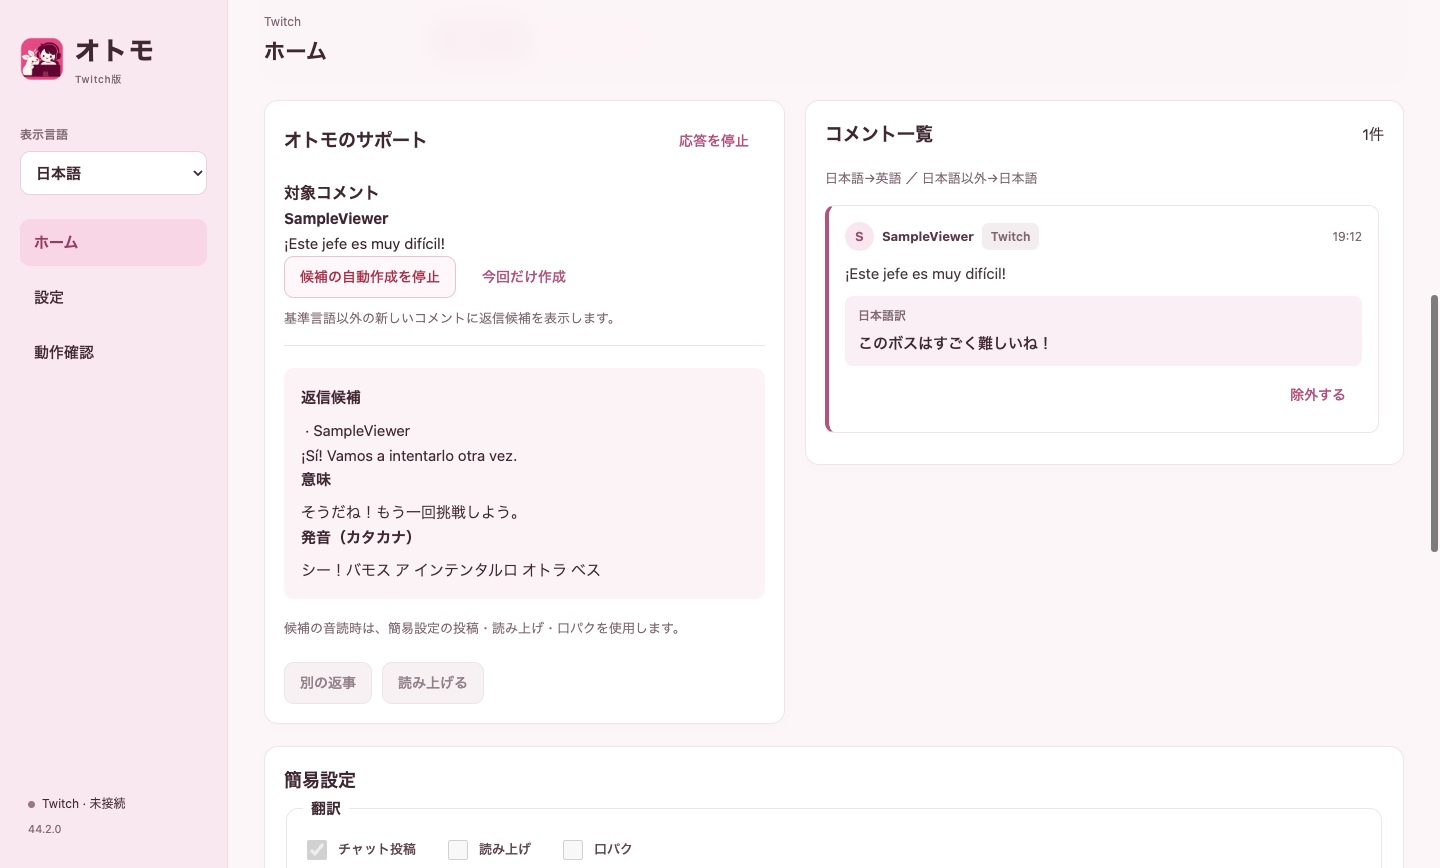Screen dimensions: 1440x868
Task: Click reply text ¡Sí! Vamos a intentarlo otra vez.
Action: pos(409,456)
